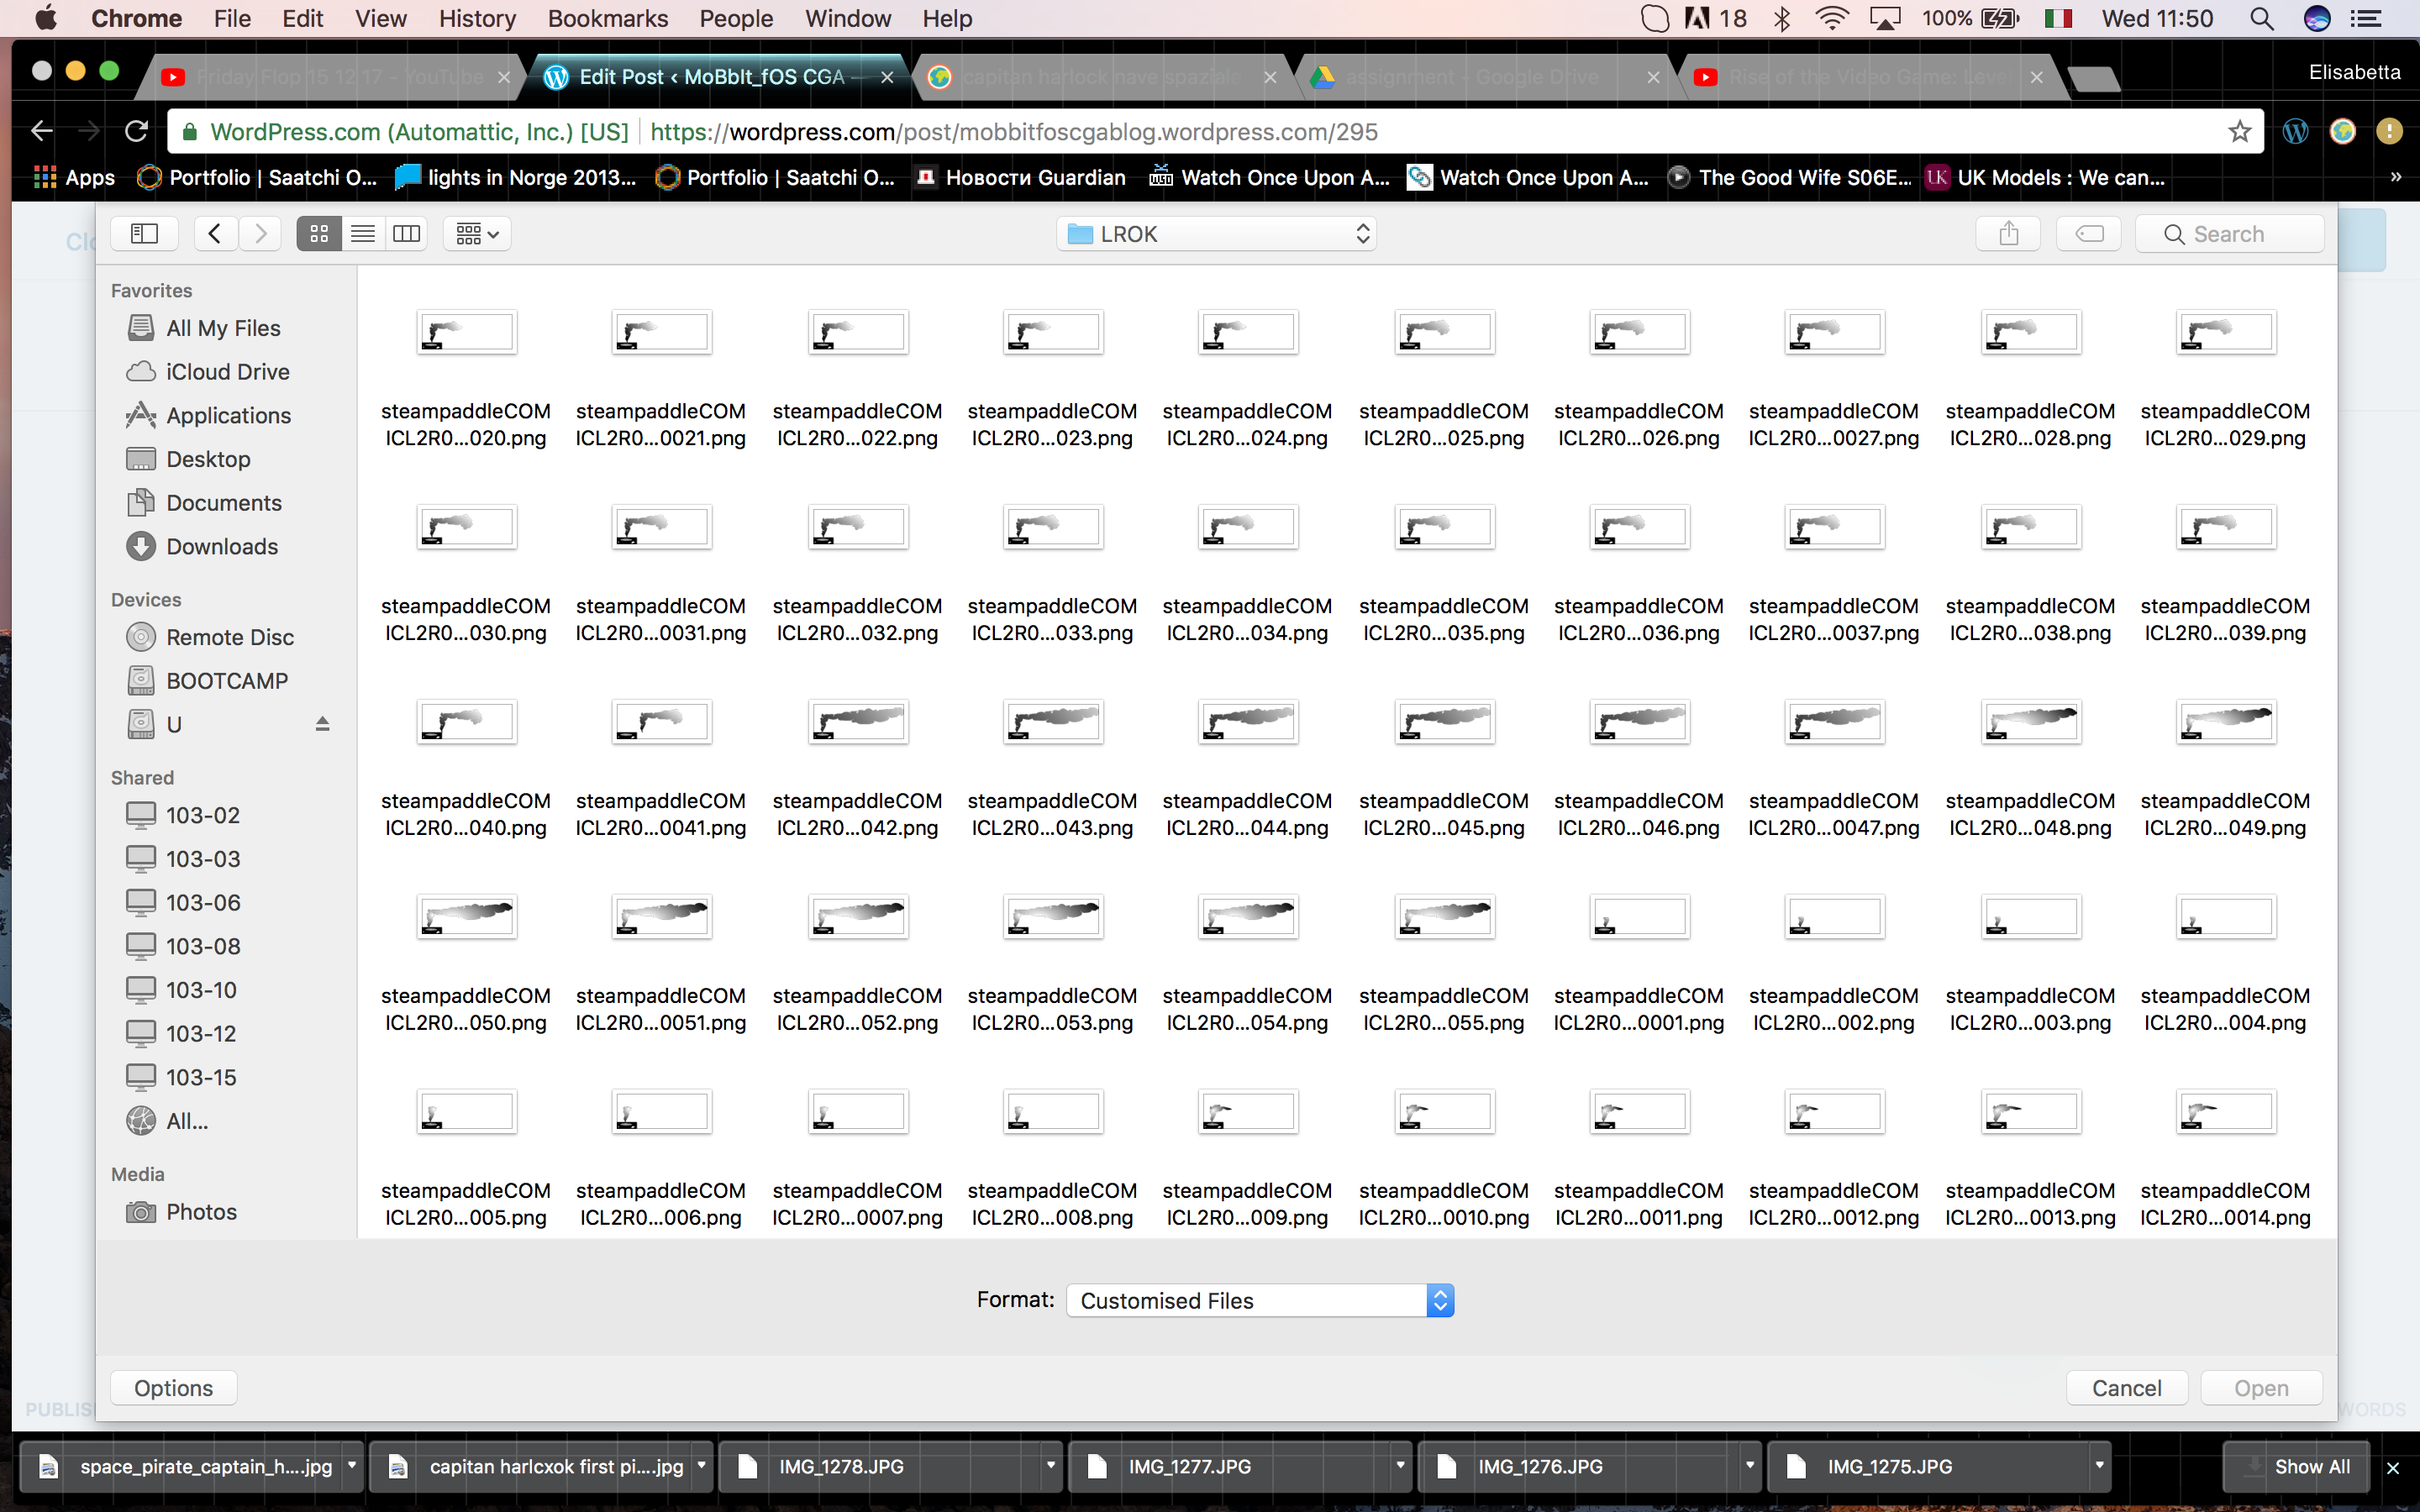2420x1512 pixels.
Task: Bookmark this page with star icon
Action: tap(2239, 131)
